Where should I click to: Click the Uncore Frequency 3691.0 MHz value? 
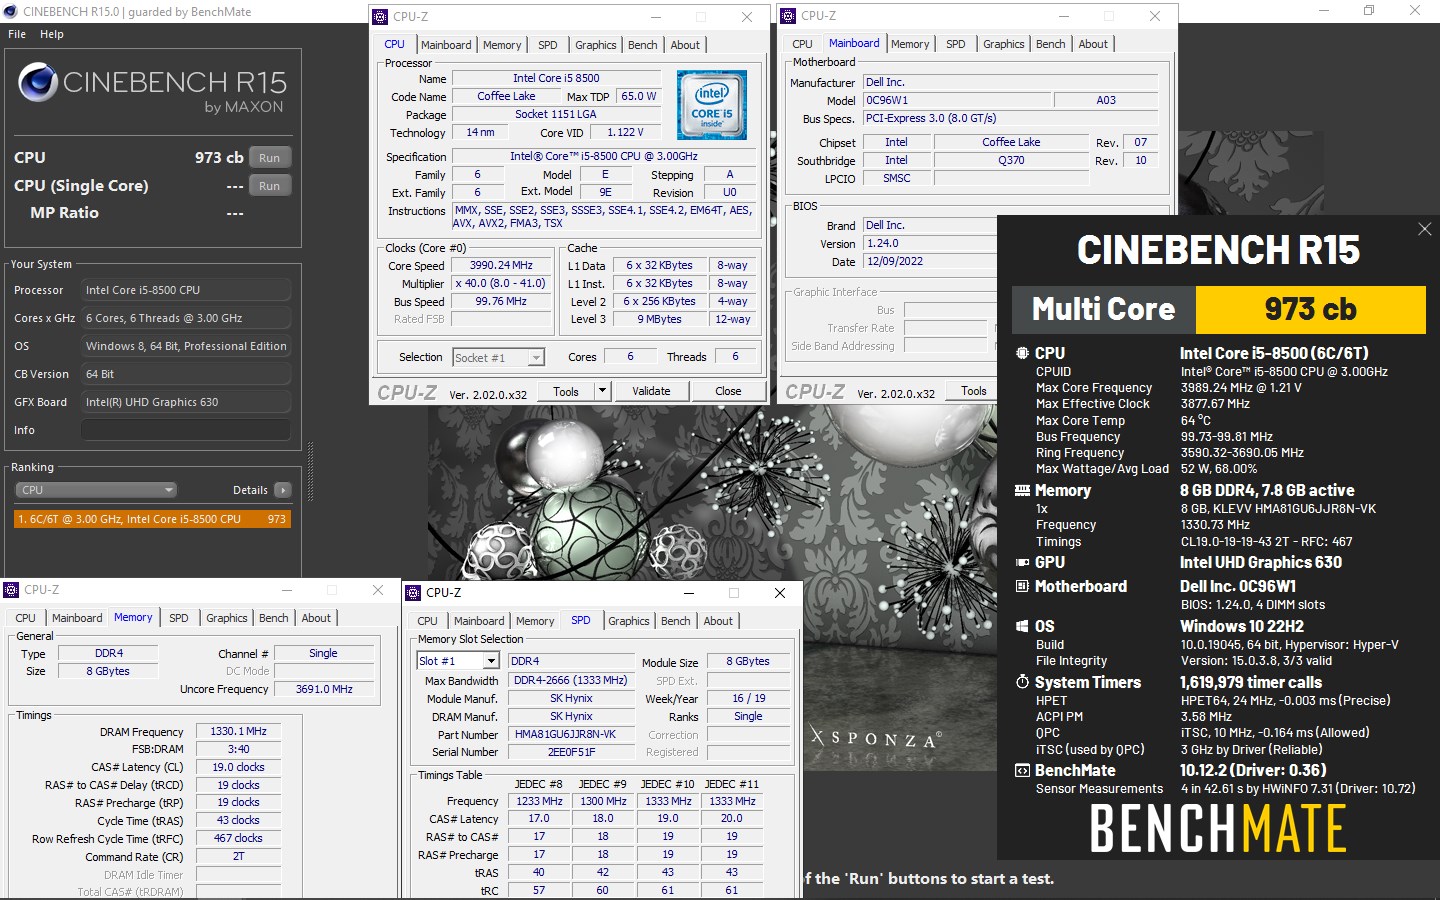pyautogui.click(x=324, y=689)
